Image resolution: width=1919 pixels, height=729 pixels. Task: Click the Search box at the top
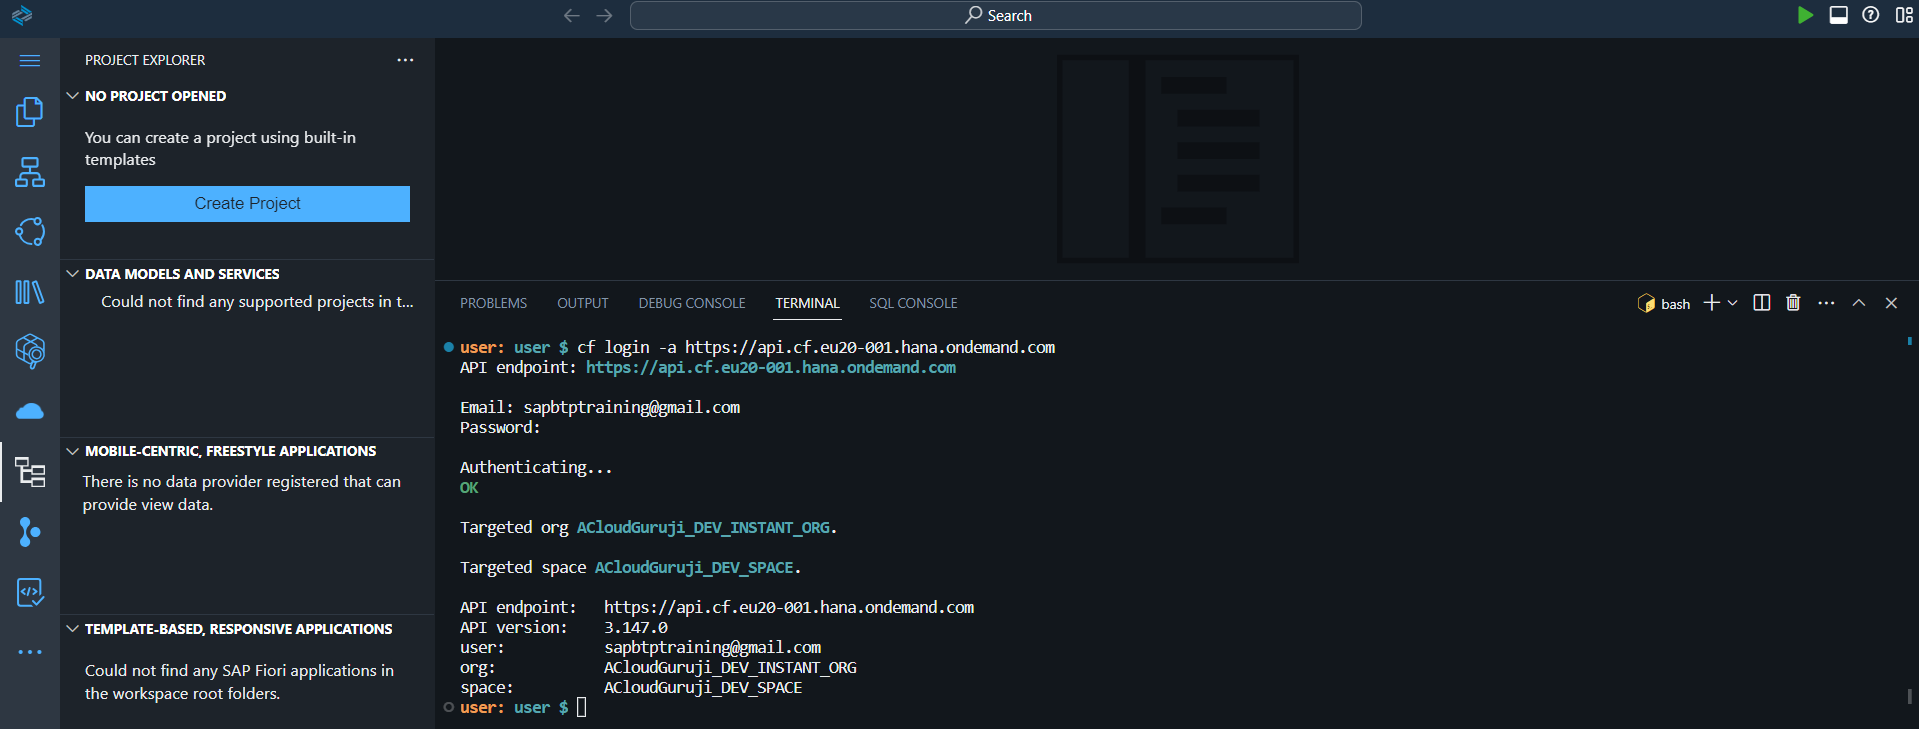(996, 15)
